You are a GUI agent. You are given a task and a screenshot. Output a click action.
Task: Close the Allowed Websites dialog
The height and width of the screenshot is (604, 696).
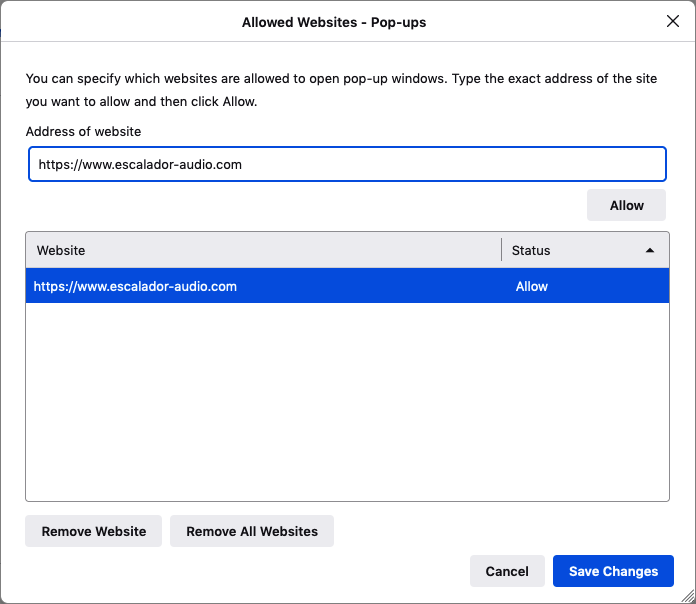[672, 21]
